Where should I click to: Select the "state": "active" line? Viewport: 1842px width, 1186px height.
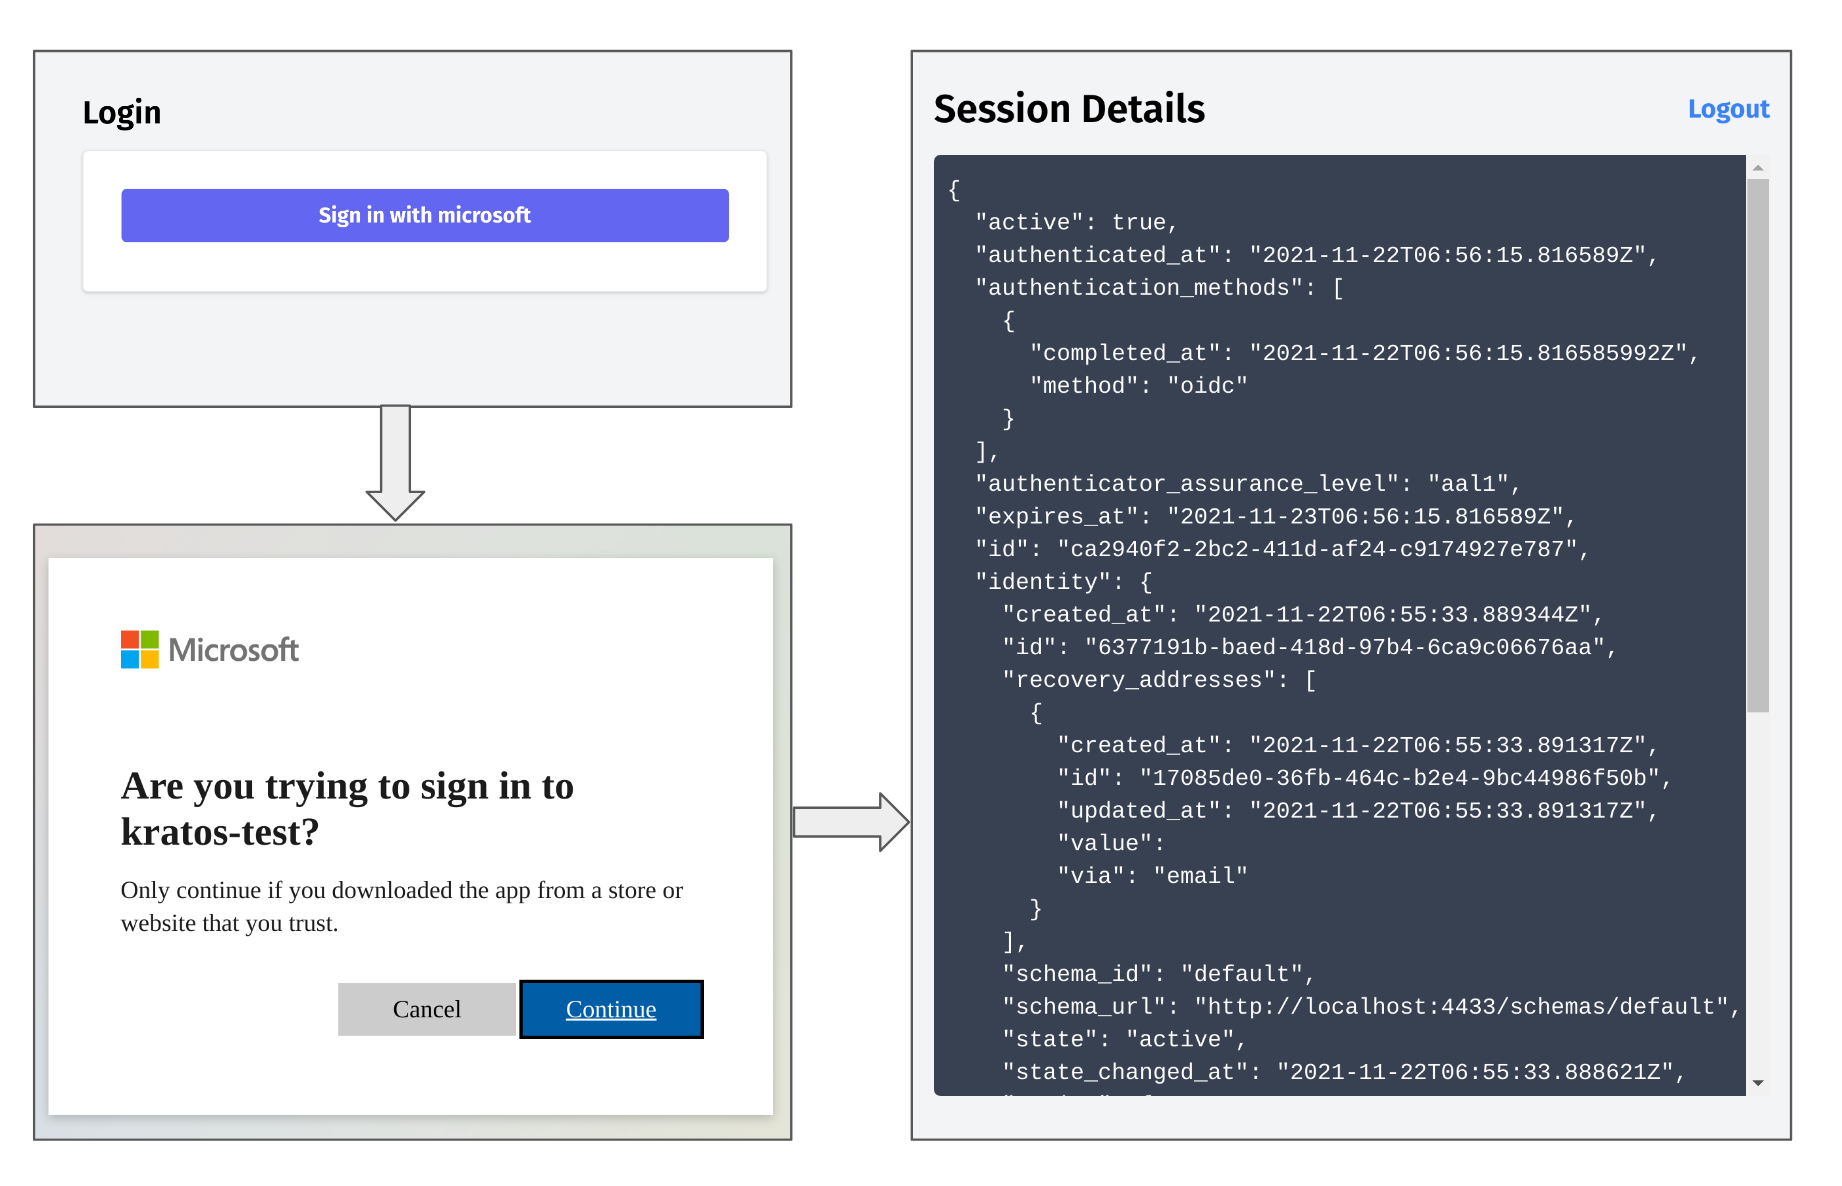1125,1040
